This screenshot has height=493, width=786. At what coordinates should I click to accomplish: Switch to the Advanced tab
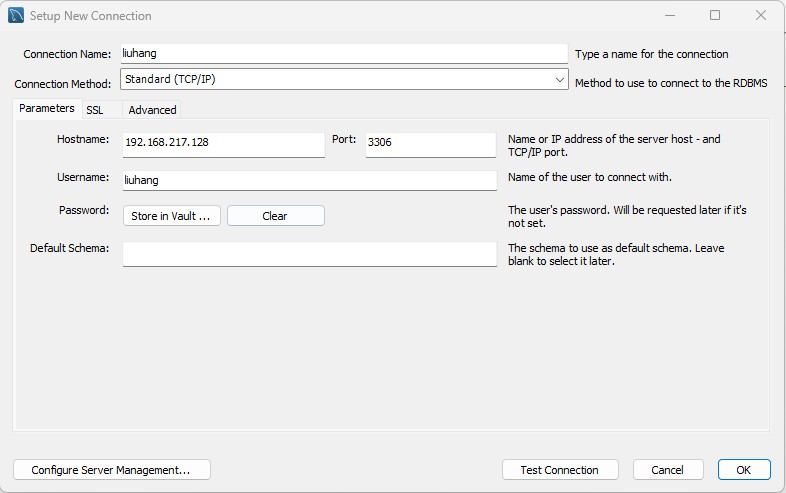tap(152, 110)
